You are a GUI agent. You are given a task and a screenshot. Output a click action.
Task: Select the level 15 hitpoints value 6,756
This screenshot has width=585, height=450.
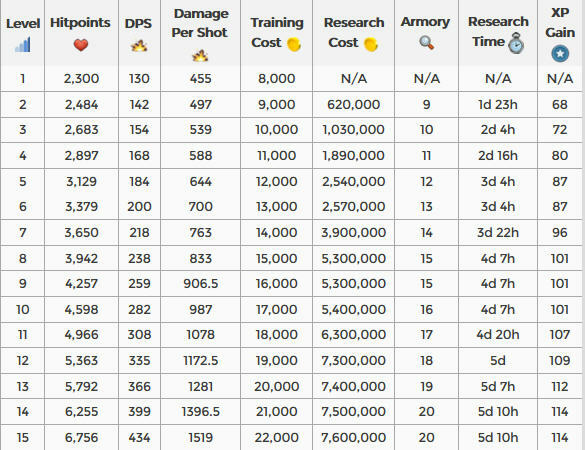pos(81,437)
